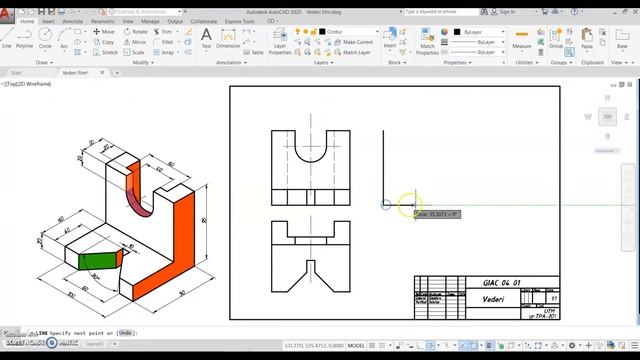
Task: Select the Line tool
Action: 7,38
